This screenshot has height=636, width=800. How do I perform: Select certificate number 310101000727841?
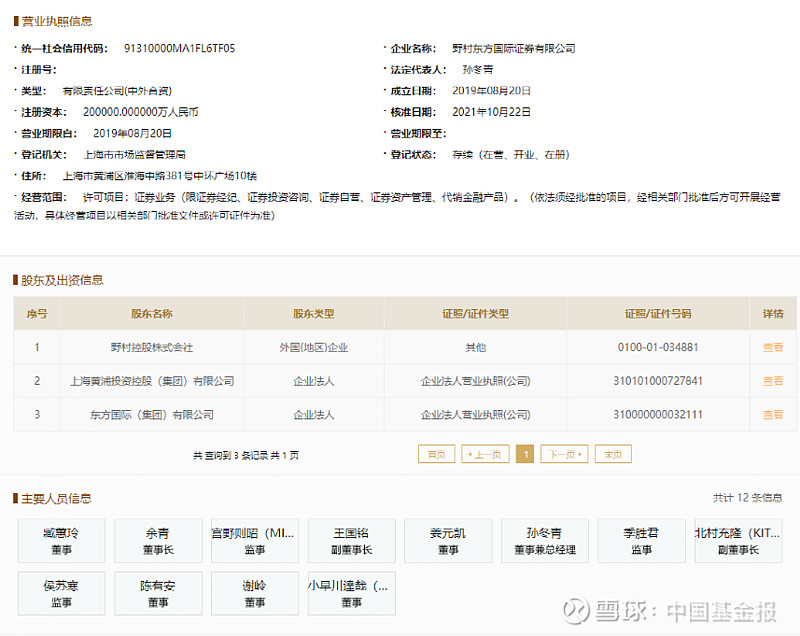pyautogui.click(x=658, y=381)
